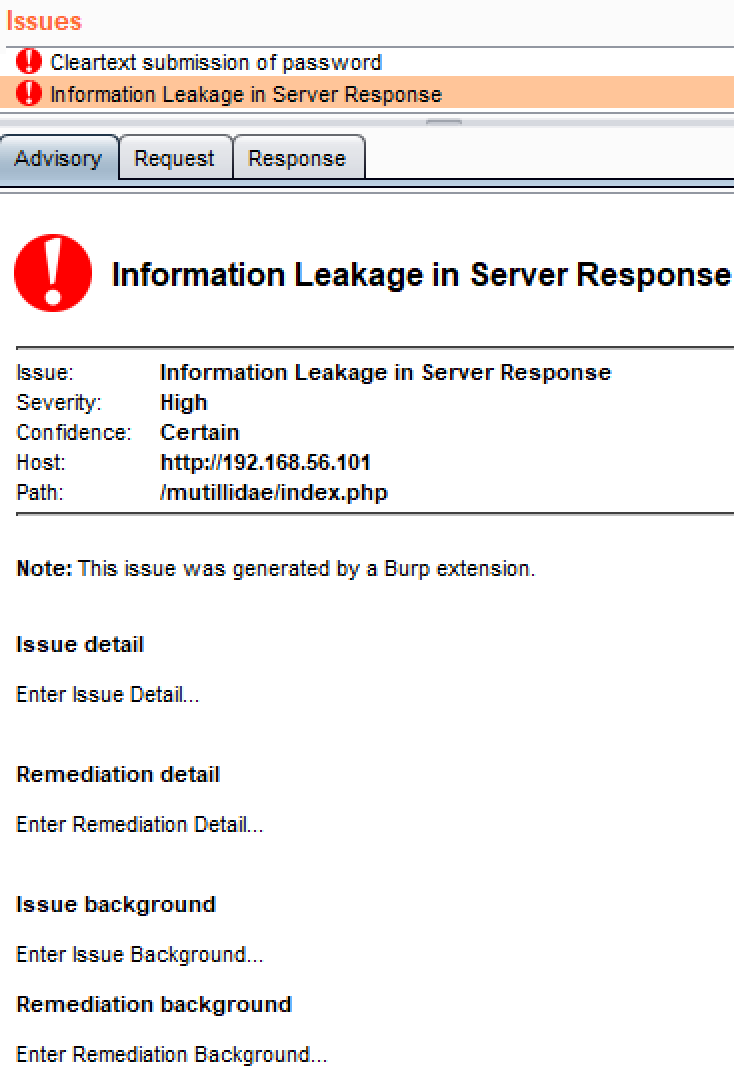Screen dimensions: 734x1066
Task: Open the Response tab
Action: (x=296, y=158)
